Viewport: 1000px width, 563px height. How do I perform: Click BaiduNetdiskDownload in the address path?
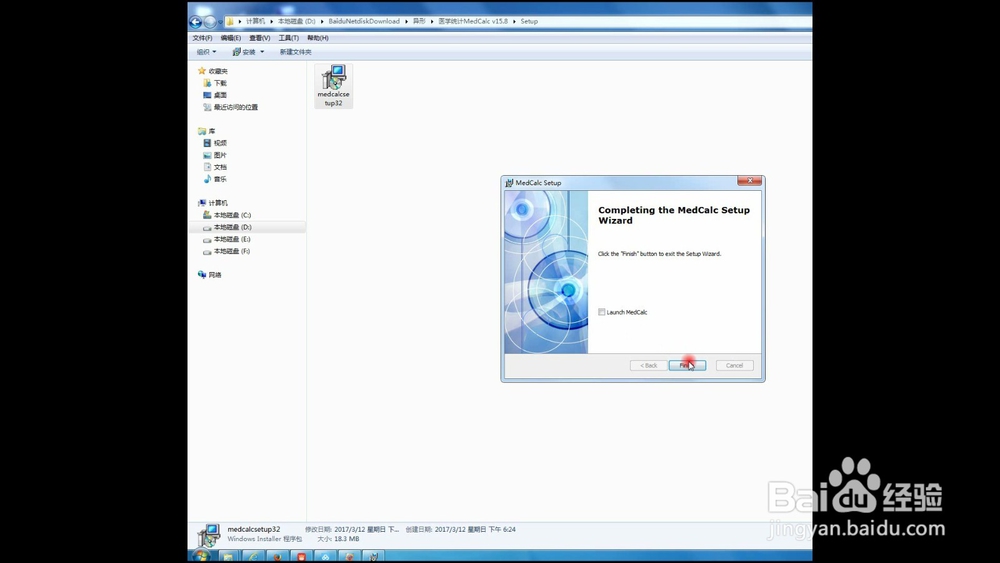click(x=364, y=22)
